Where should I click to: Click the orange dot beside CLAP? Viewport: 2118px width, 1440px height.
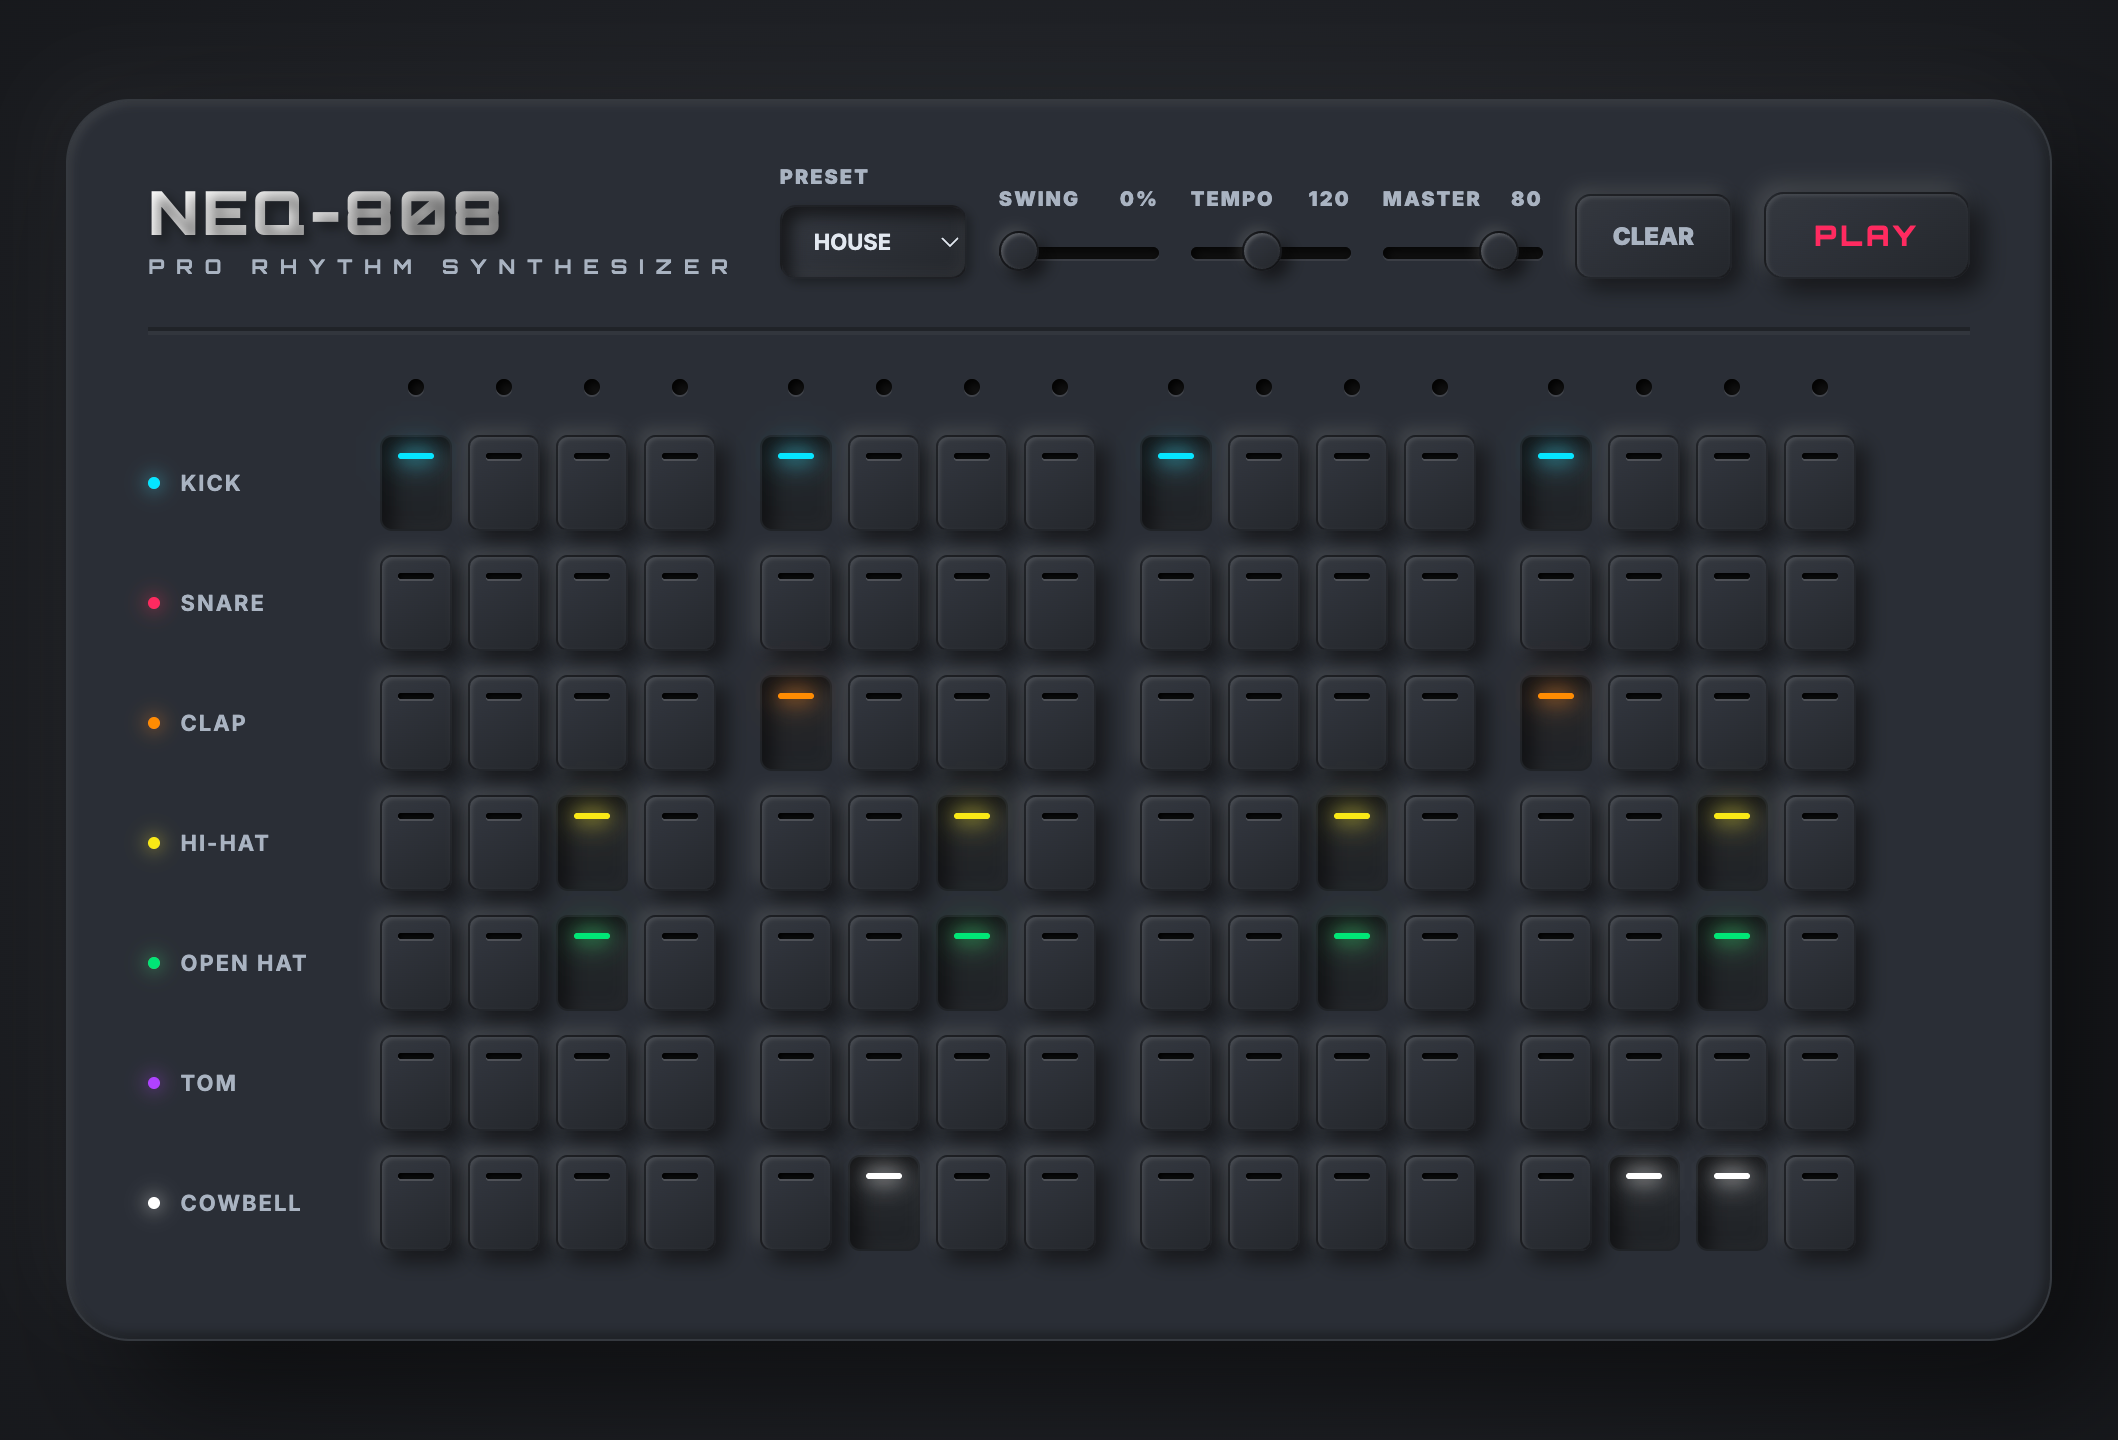(154, 723)
